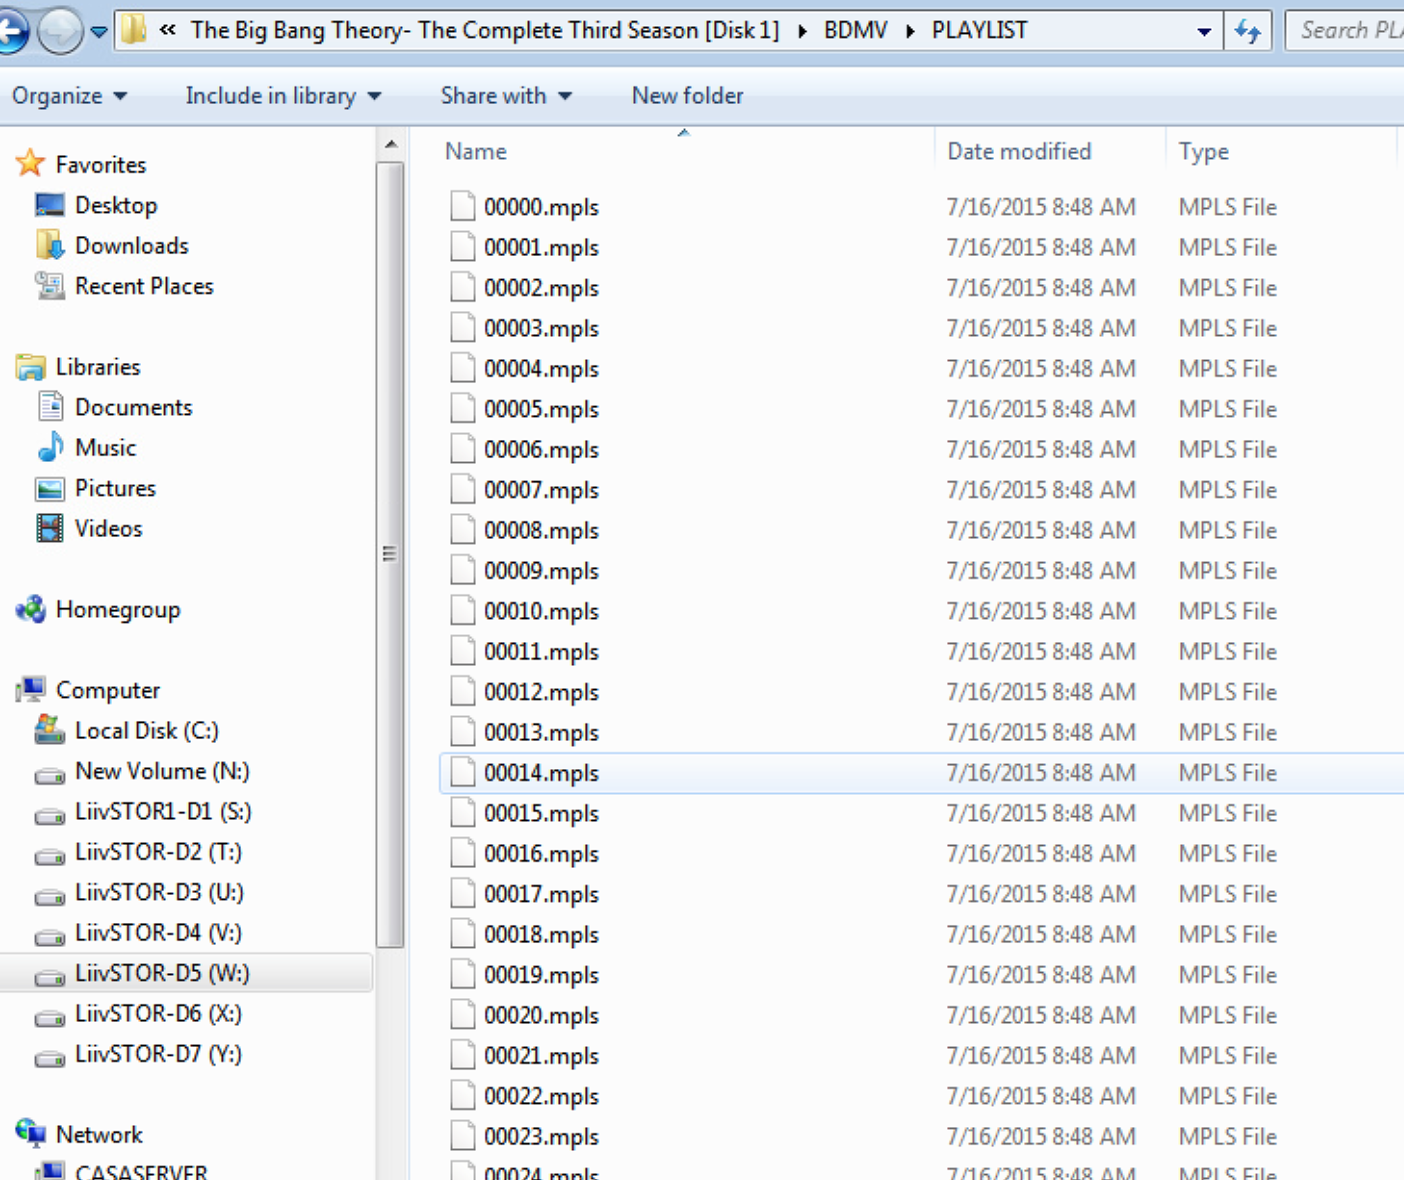Click the folder icon in address bar
1404x1180 pixels.
click(133, 30)
